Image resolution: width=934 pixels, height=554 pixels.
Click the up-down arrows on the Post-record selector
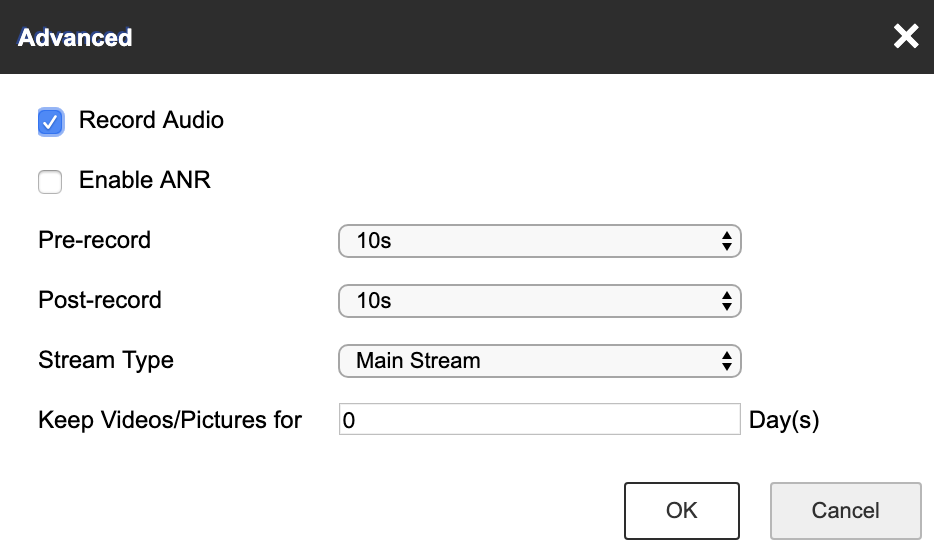pyautogui.click(x=727, y=301)
